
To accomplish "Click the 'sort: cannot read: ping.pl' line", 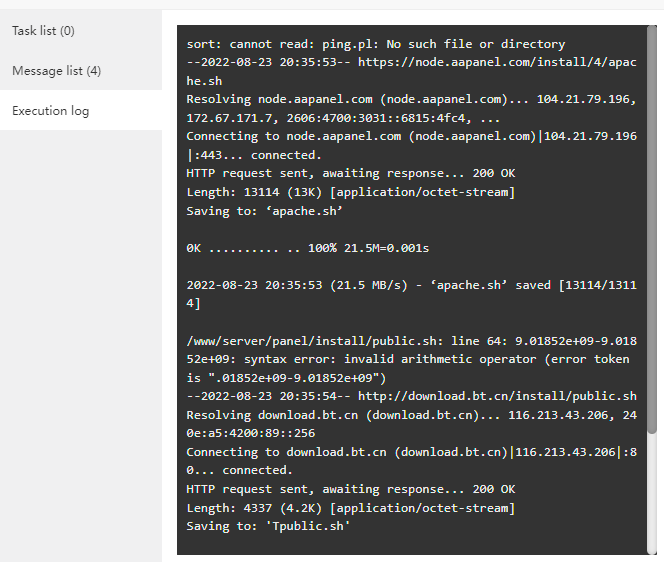I will 375,44.
